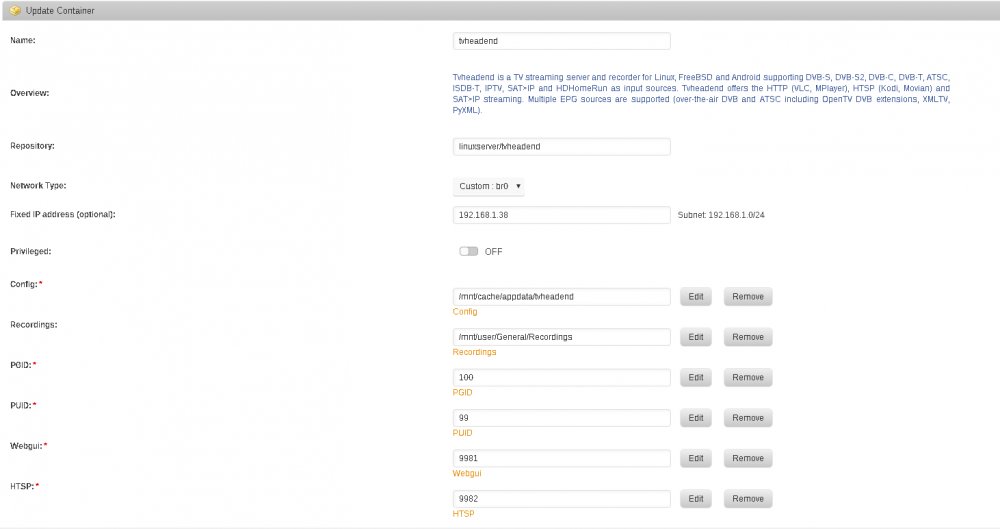
Task: Click the Recordings path input field
Action: pyautogui.click(x=561, y=337)
